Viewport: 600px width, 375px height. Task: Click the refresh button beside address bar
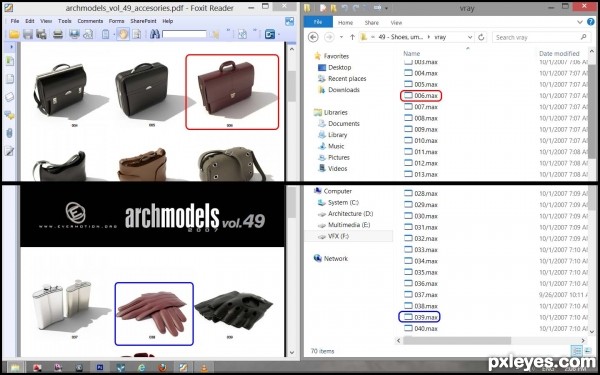pyautogui.click(x=481, y=37)
